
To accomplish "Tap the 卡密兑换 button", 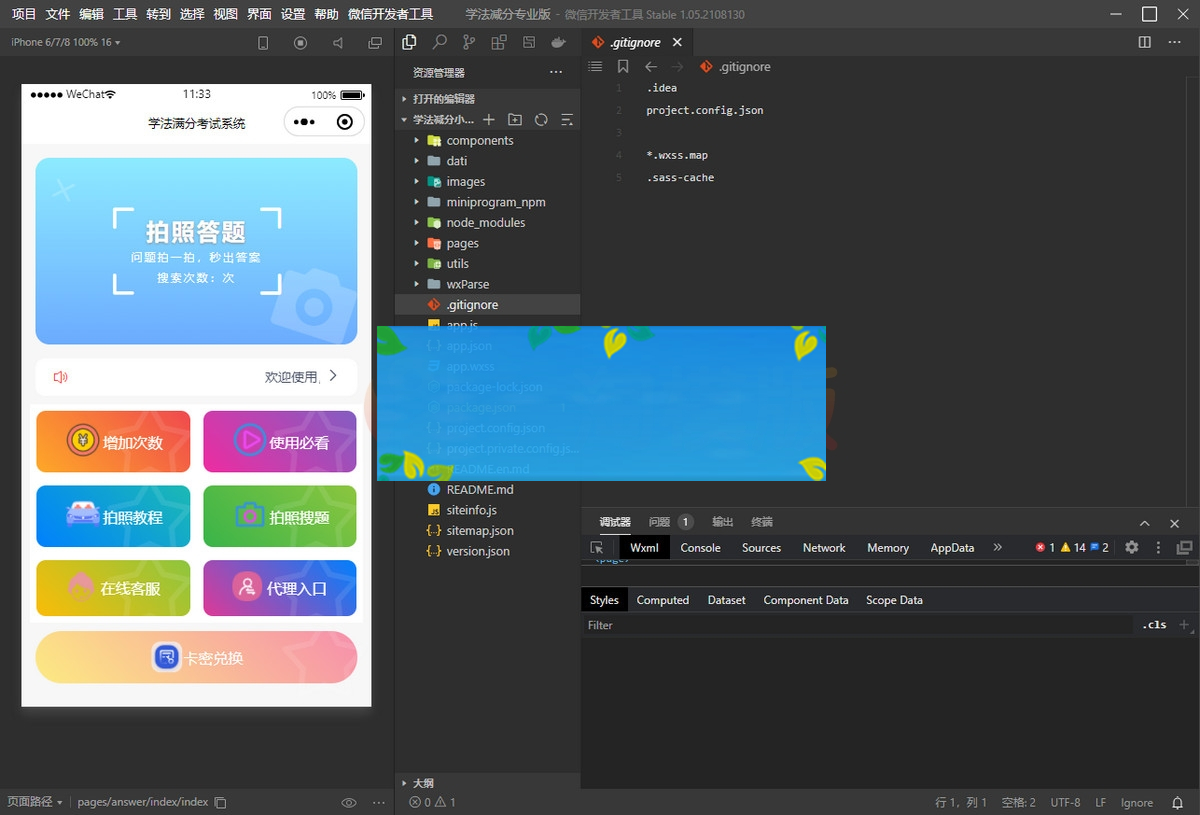I will point(196,658).
